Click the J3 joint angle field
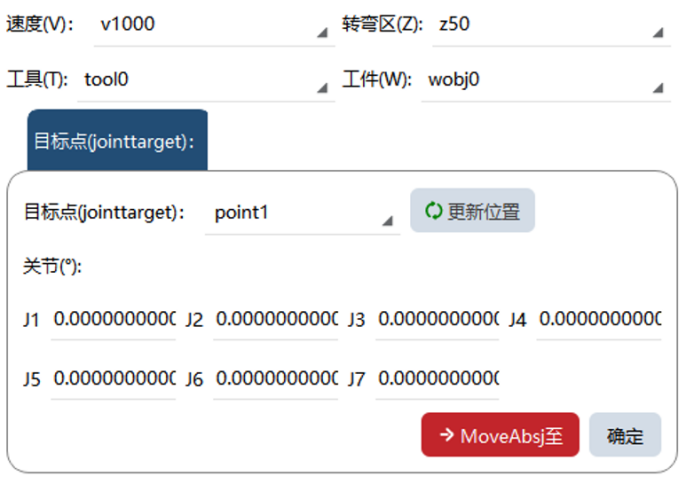The image size is (686, 484). 438,320
